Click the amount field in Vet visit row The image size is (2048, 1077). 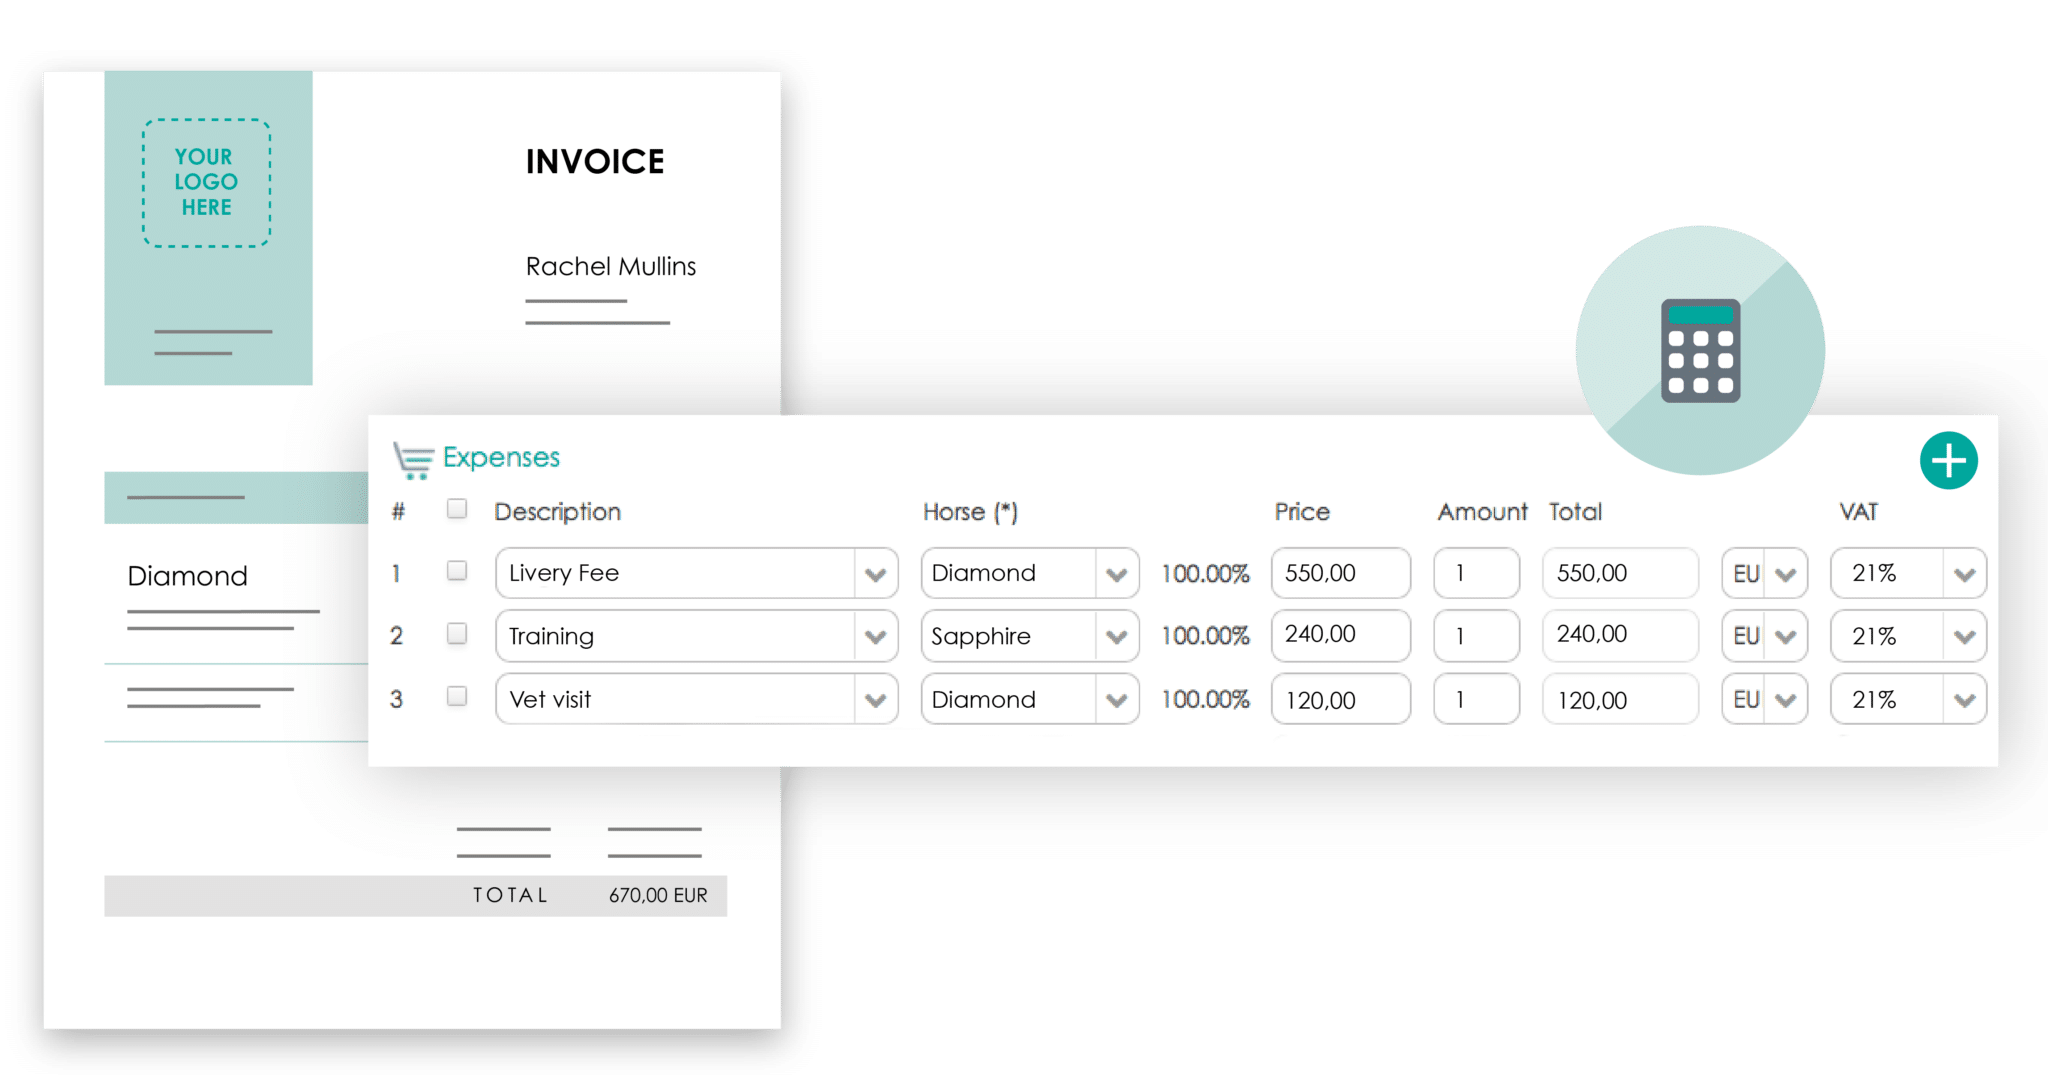[x=1476, y=699]
